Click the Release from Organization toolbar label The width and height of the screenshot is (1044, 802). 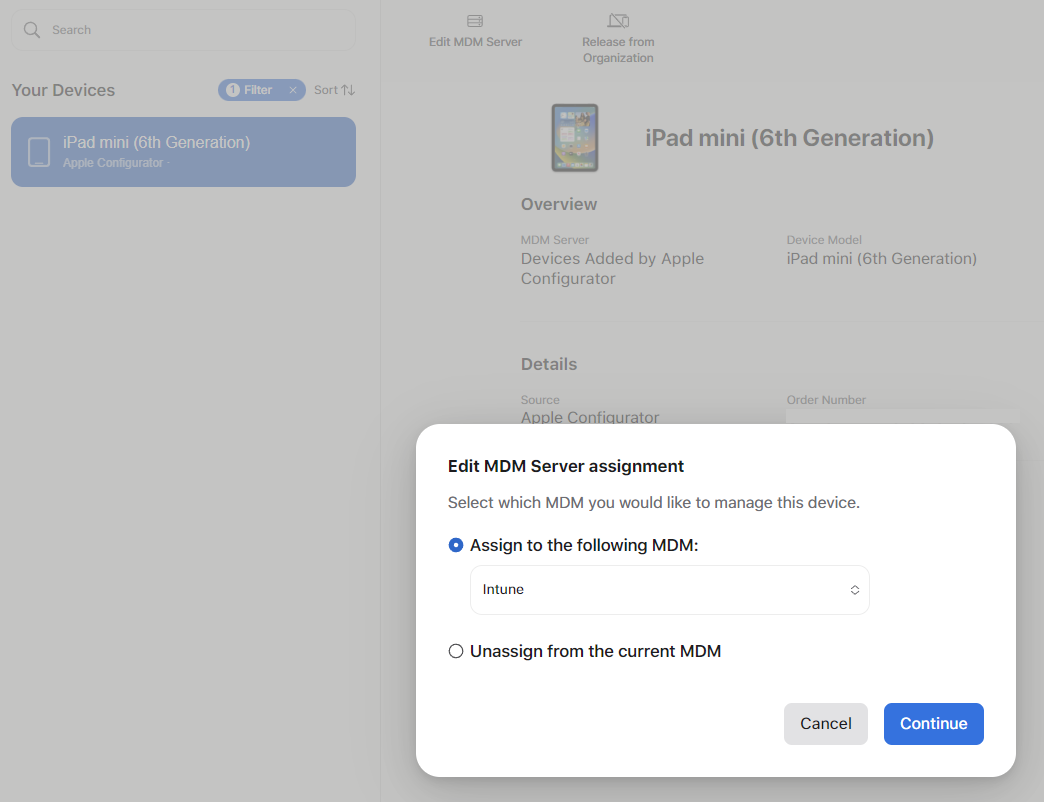click(618, 50)
